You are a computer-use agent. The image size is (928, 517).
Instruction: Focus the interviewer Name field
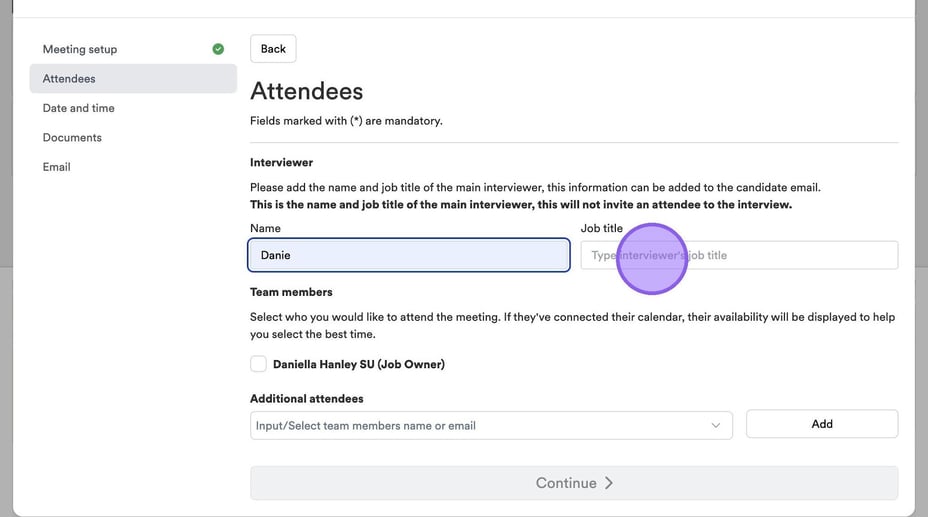408,255
